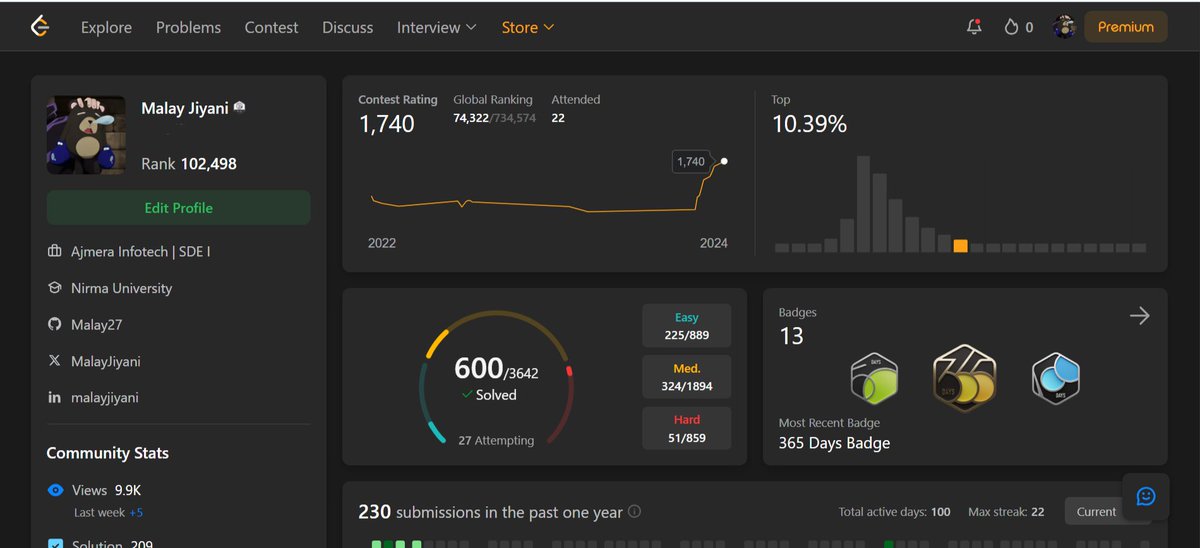
Task: Click the Total active days: 100 text
Action: tap(895, 512)
